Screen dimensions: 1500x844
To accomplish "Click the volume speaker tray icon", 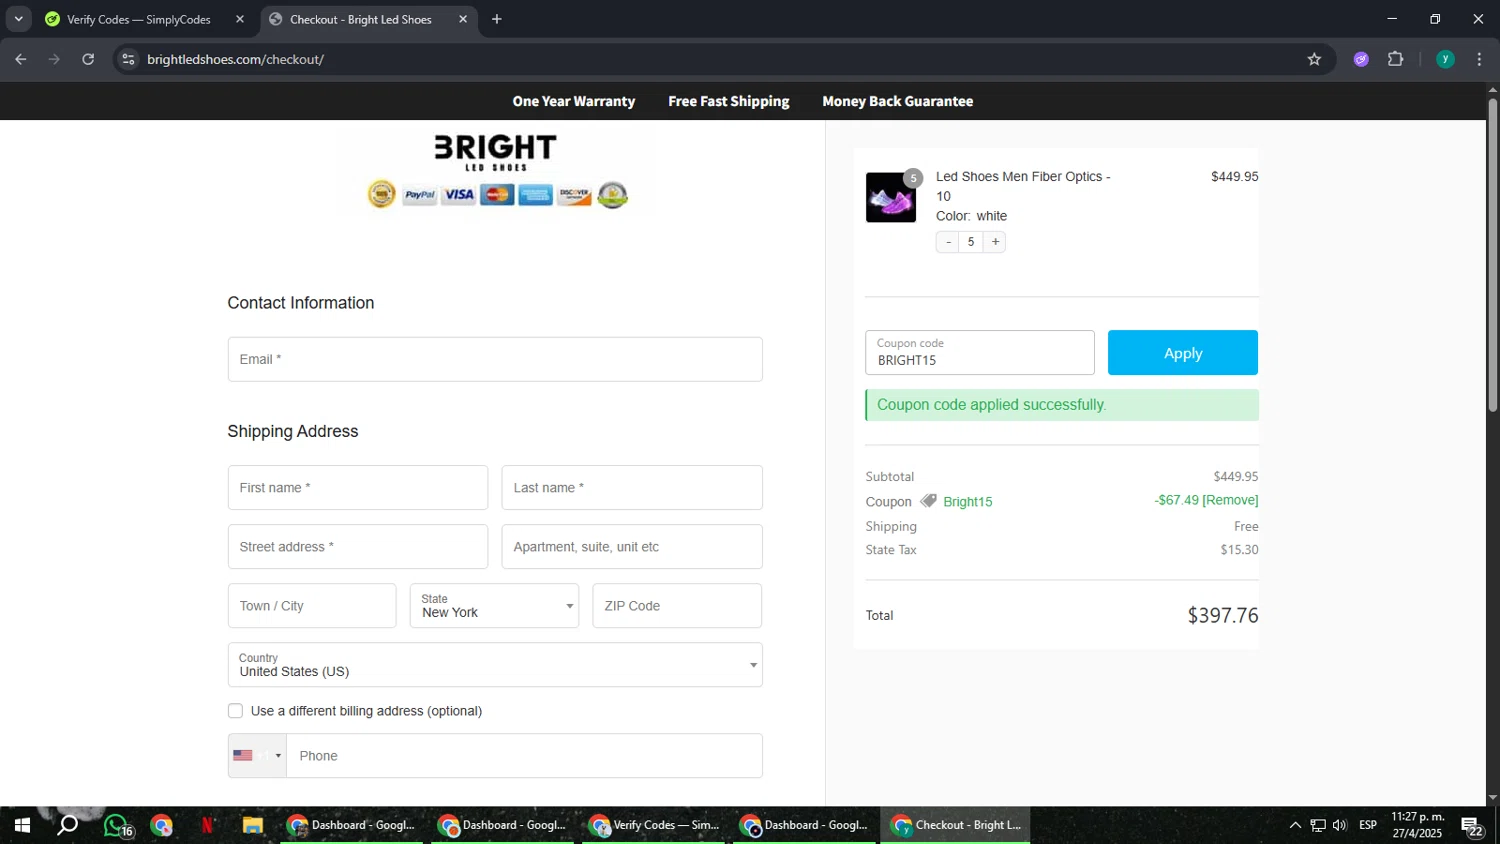I will click(1340, 826).
